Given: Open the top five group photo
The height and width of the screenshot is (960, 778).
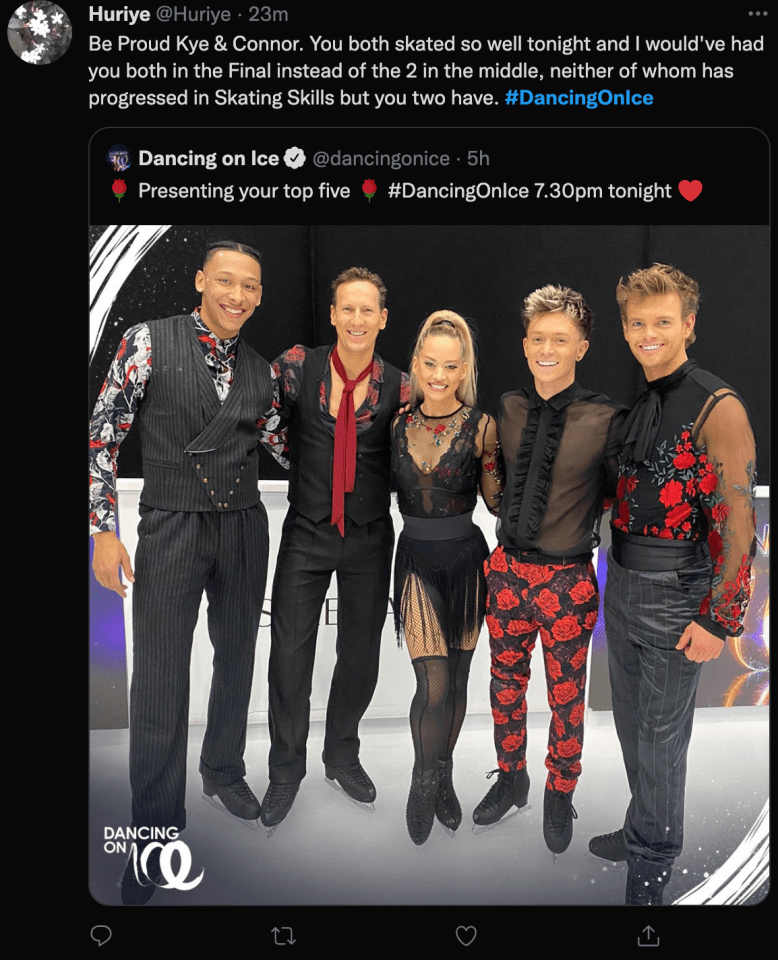Looking at the screenshot, I should (429, 564).
